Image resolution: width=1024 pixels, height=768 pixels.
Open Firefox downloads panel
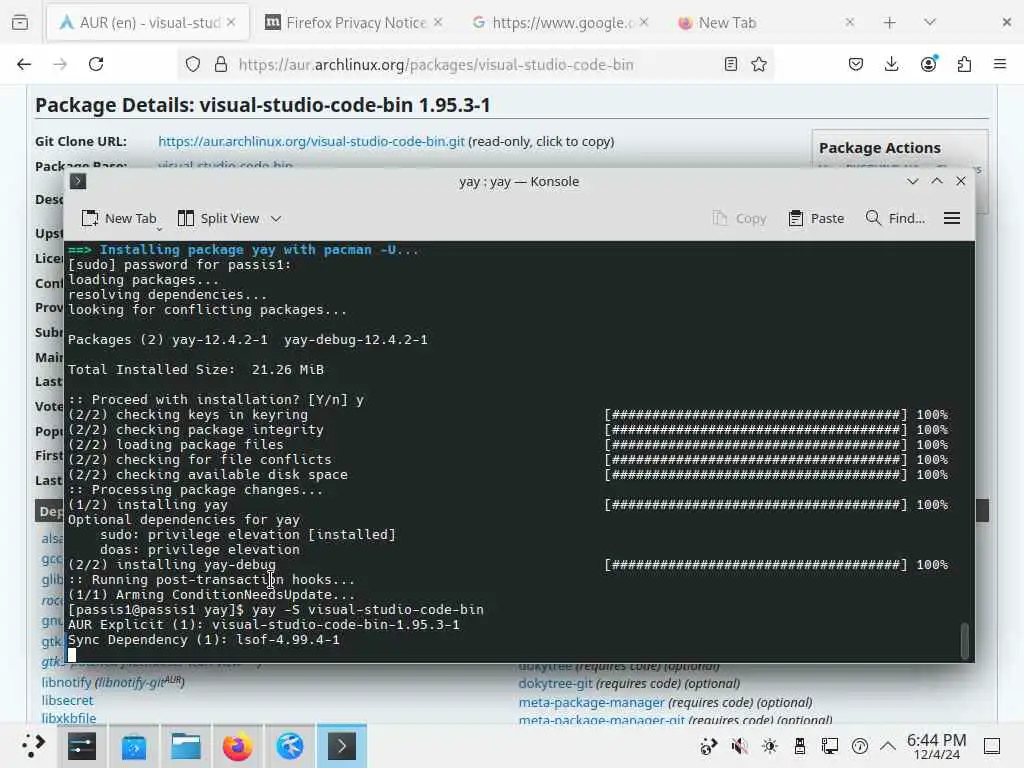[x=891, y=64]
